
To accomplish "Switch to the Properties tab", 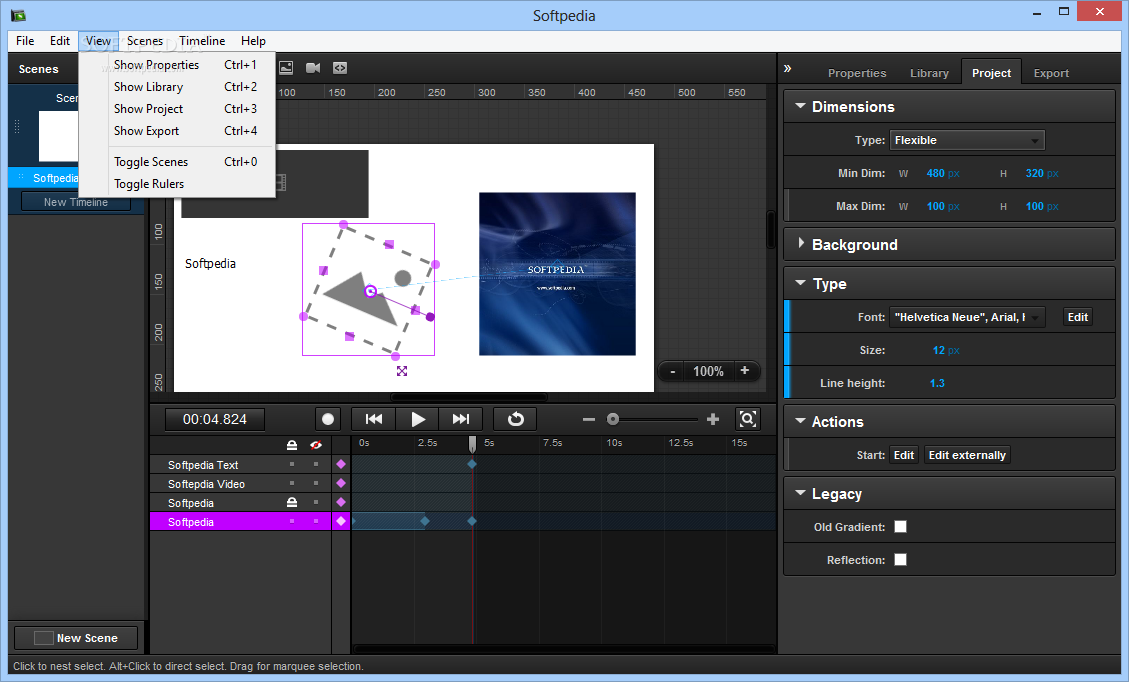I will pos(857,73).
